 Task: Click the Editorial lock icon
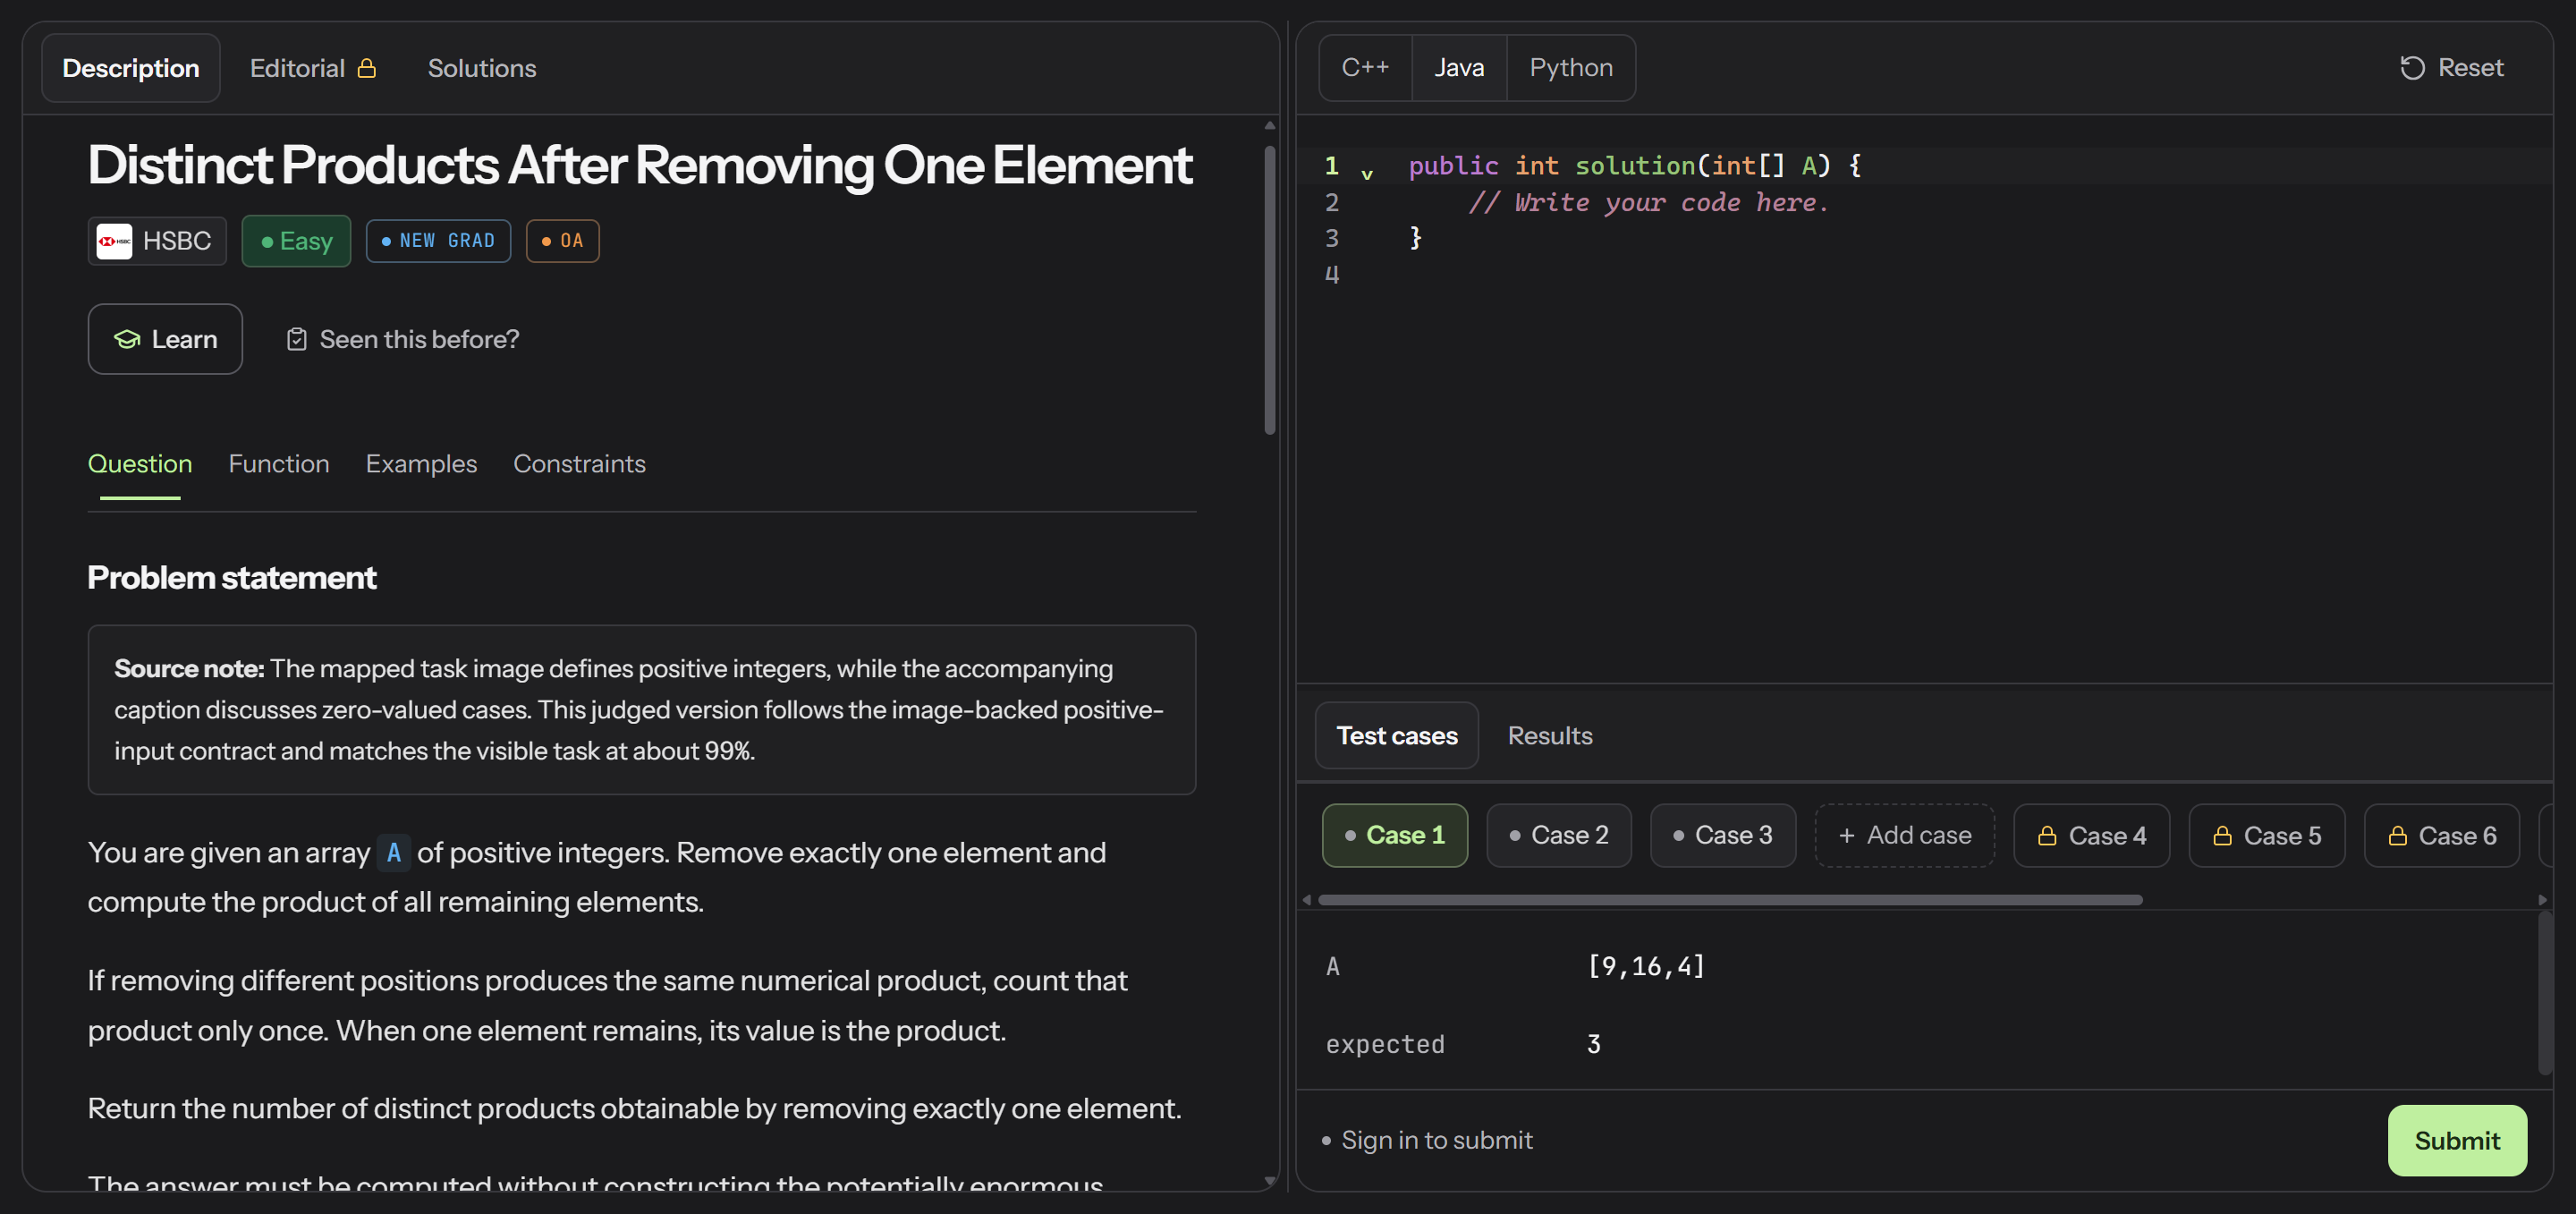[367, 67]
